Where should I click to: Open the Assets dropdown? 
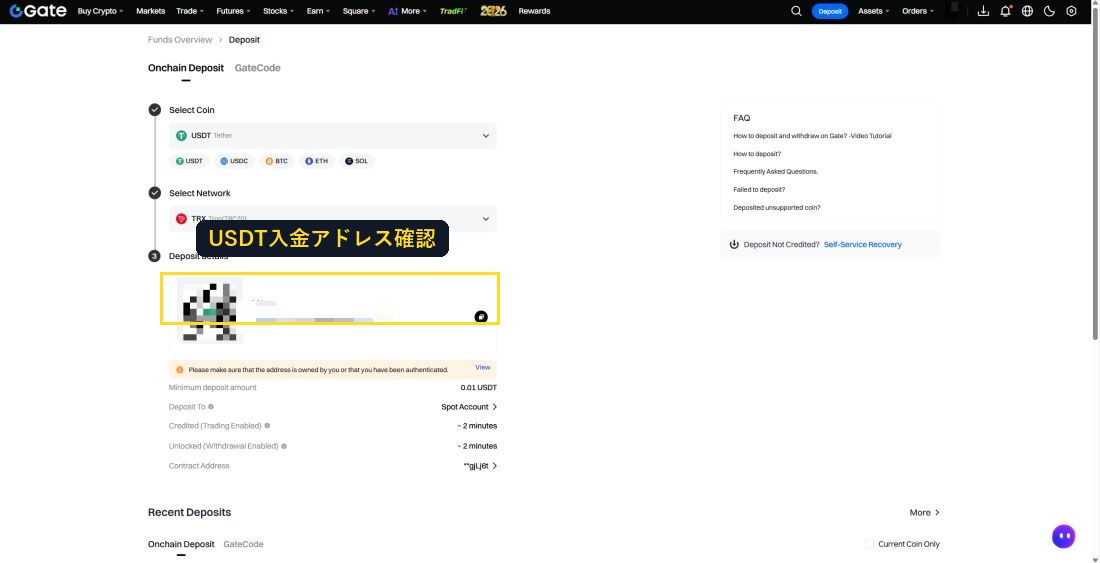[x=874, y=11]
